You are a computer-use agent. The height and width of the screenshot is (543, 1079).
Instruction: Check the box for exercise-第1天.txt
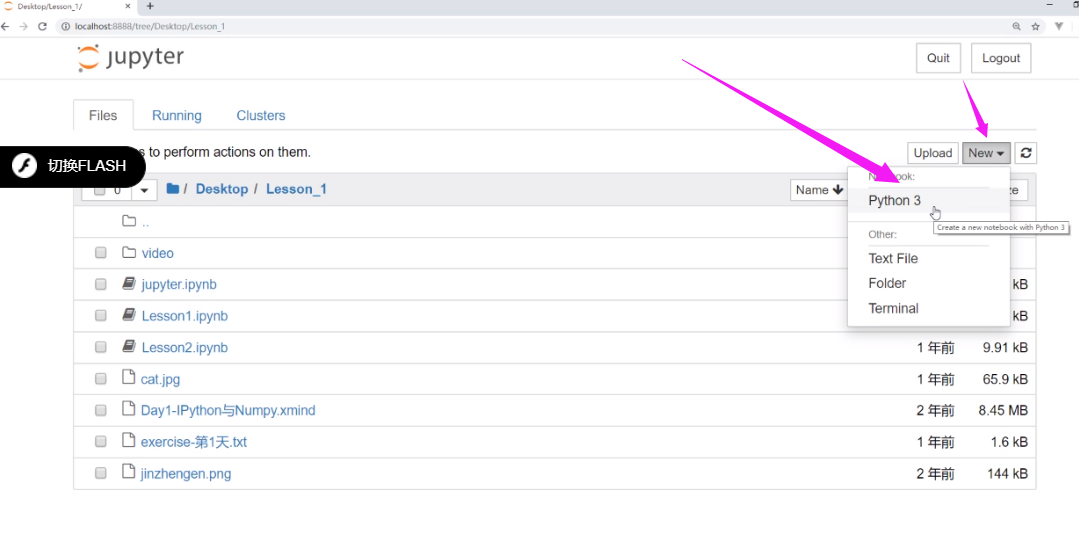click(x=100, y=442)
